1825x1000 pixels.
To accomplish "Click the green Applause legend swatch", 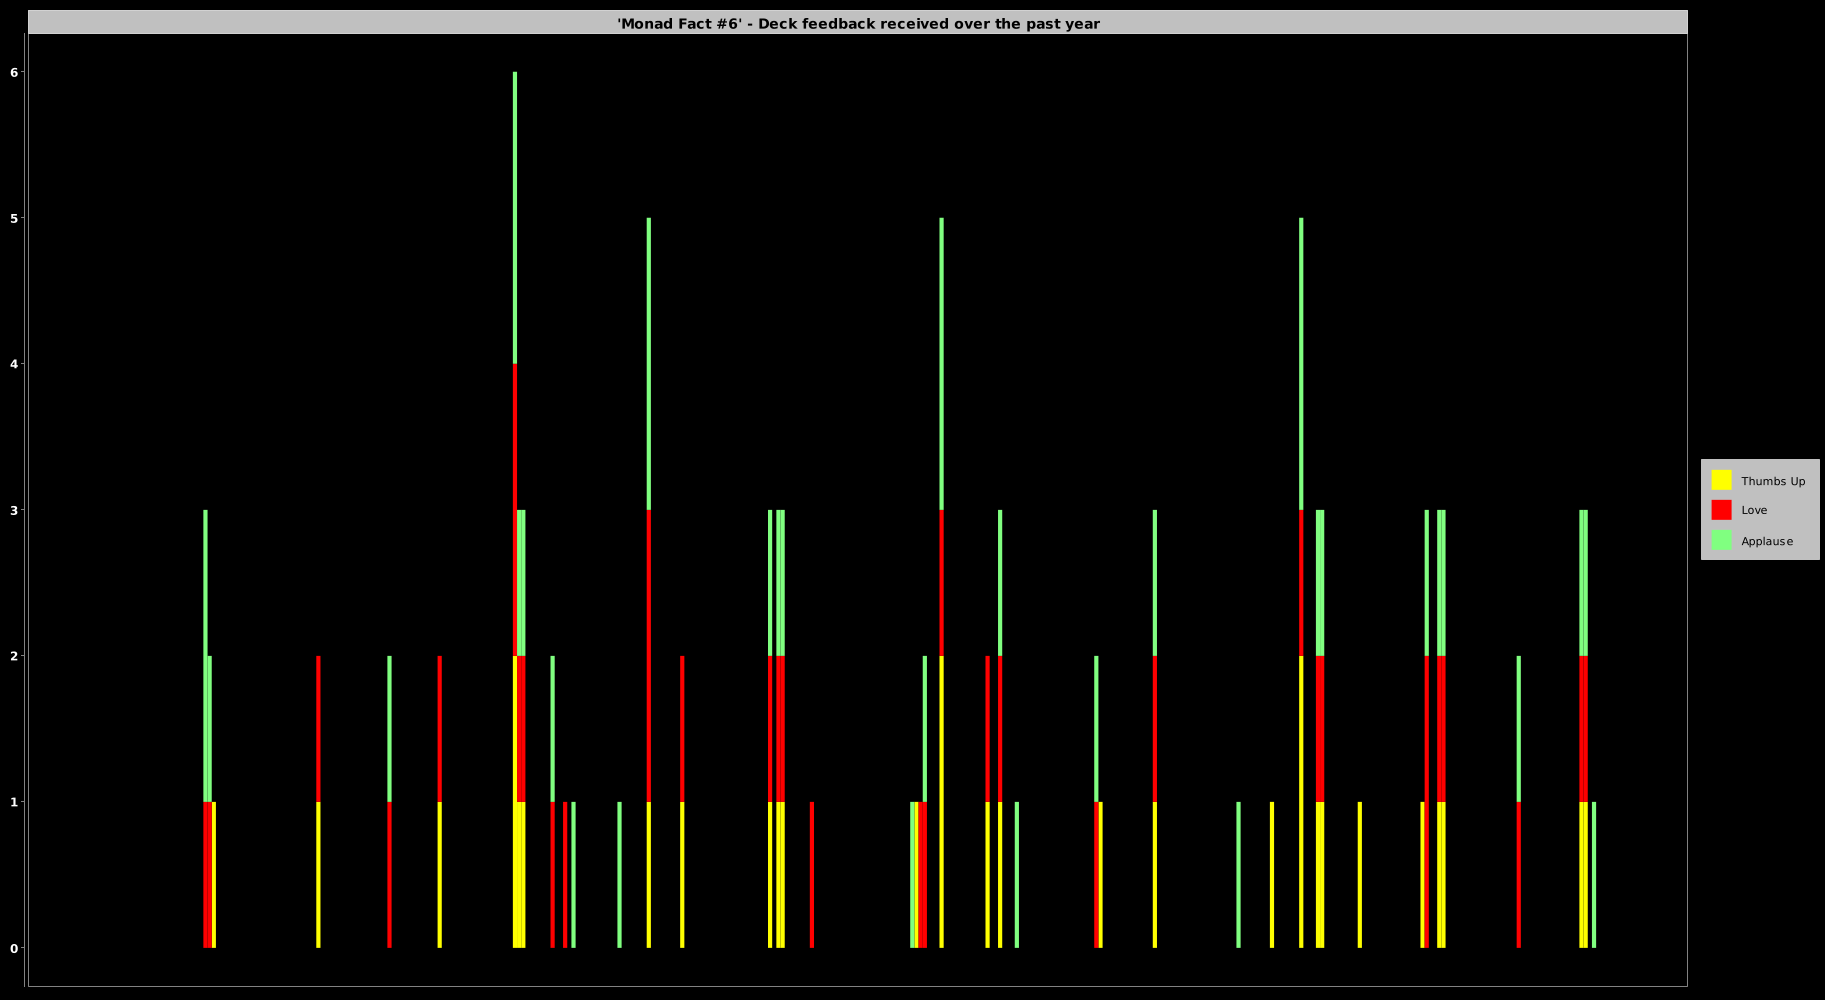I will pyautogui.click(x=1721, y=540).
